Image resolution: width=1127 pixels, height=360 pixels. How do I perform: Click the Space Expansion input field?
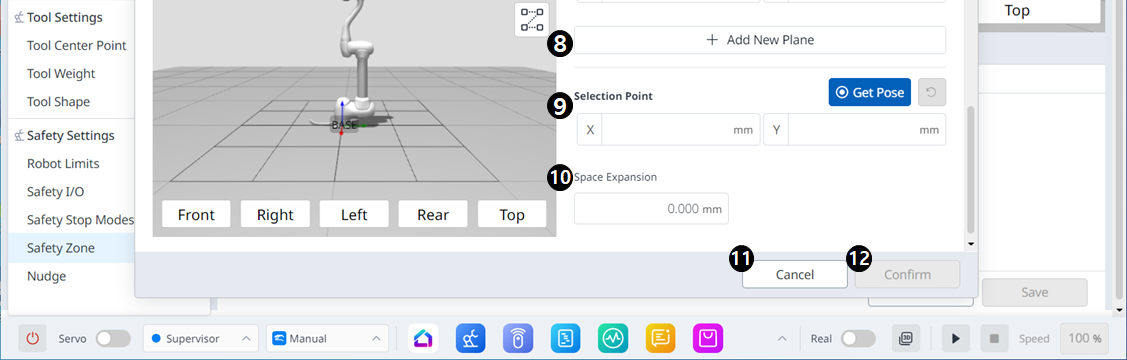coord(651,208)
